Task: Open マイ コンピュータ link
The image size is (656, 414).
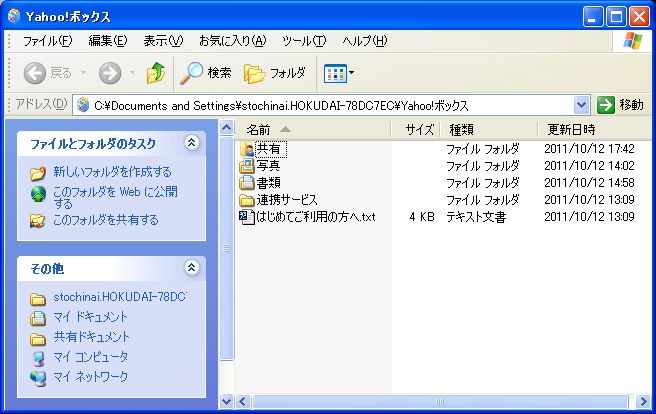Action: coord(90,357)
